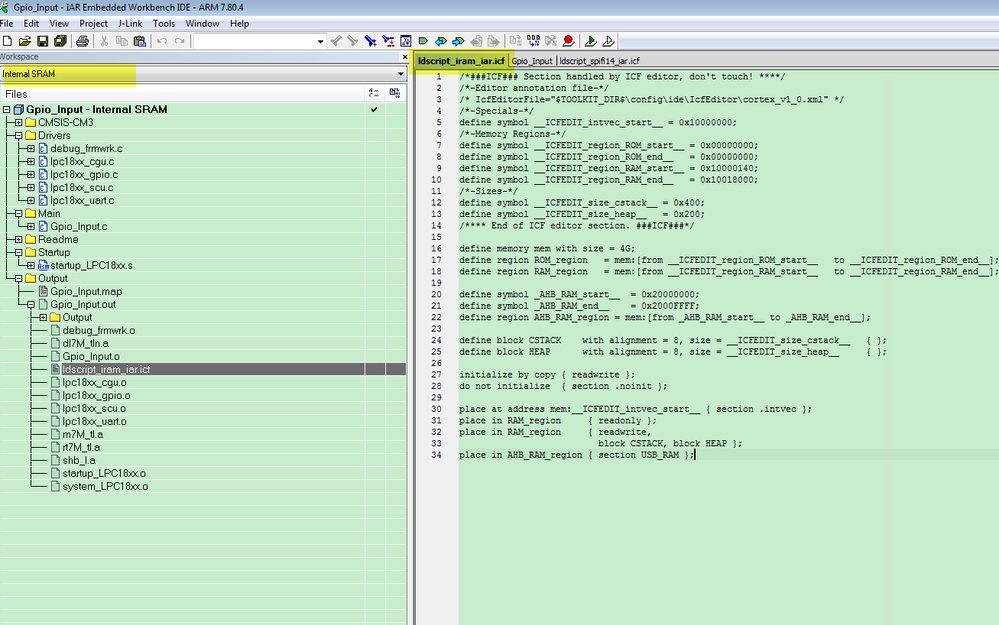The image size is (999, 625).
Task: Click the build configuration column header icon
Action: 374,94
